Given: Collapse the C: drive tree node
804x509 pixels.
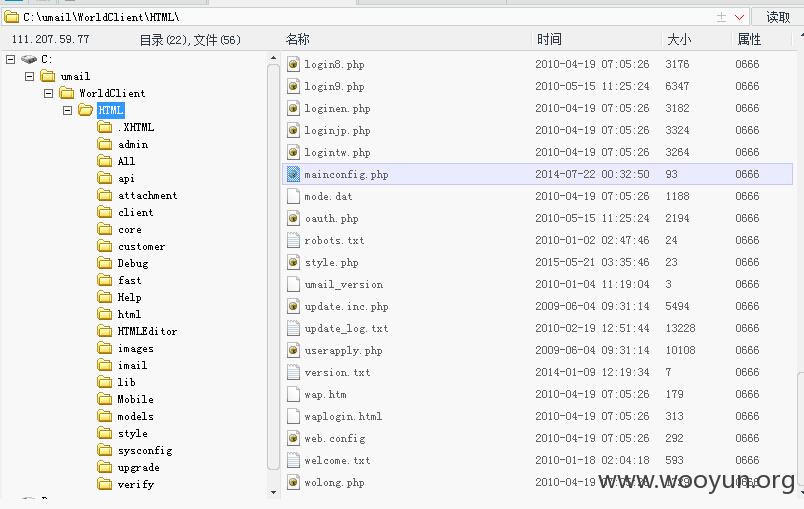Looking at the screenshot, I should click(x=10, y=59).
